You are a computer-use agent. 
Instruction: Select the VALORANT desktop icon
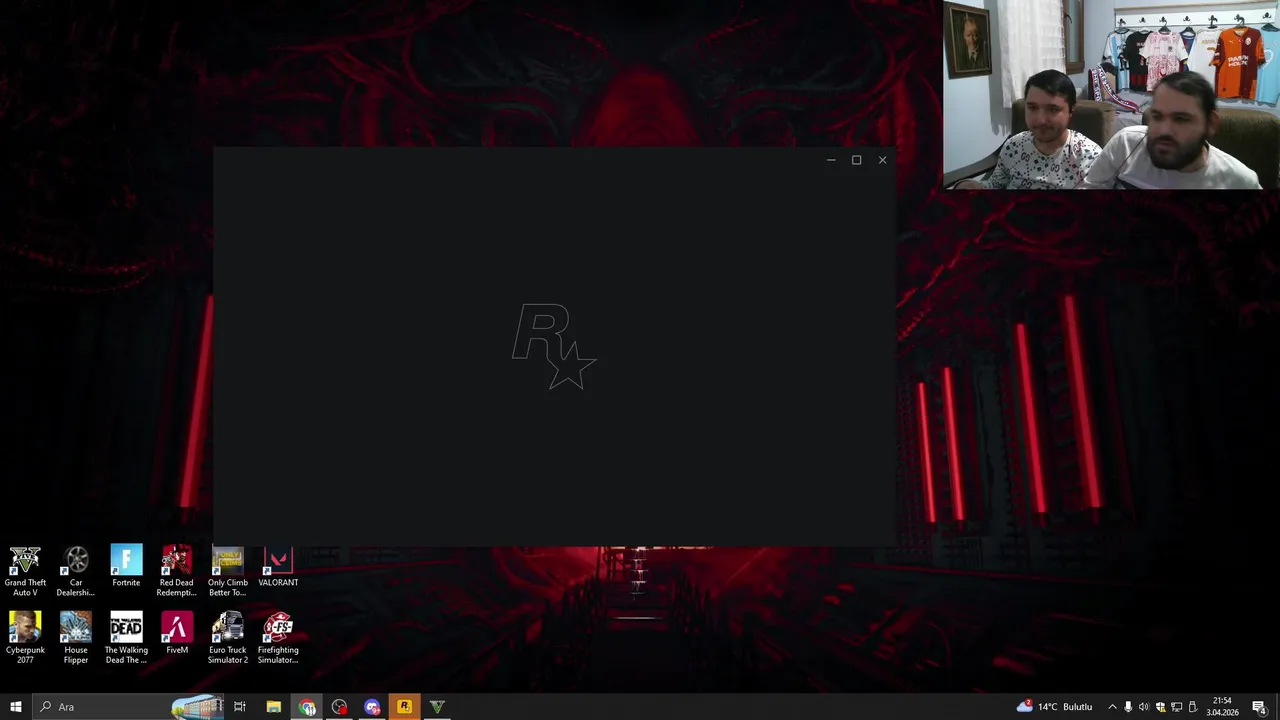[278, 566]
